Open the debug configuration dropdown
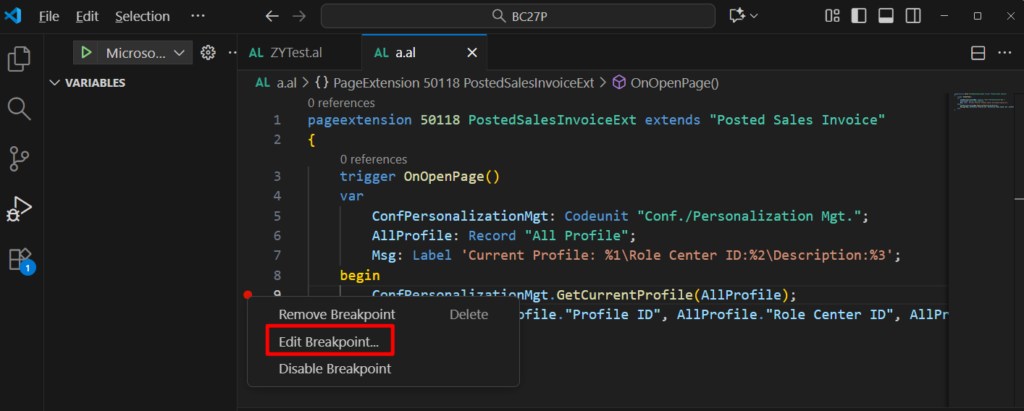The image size is (1024, 411). pyautogui.click(x=180, y=53)
